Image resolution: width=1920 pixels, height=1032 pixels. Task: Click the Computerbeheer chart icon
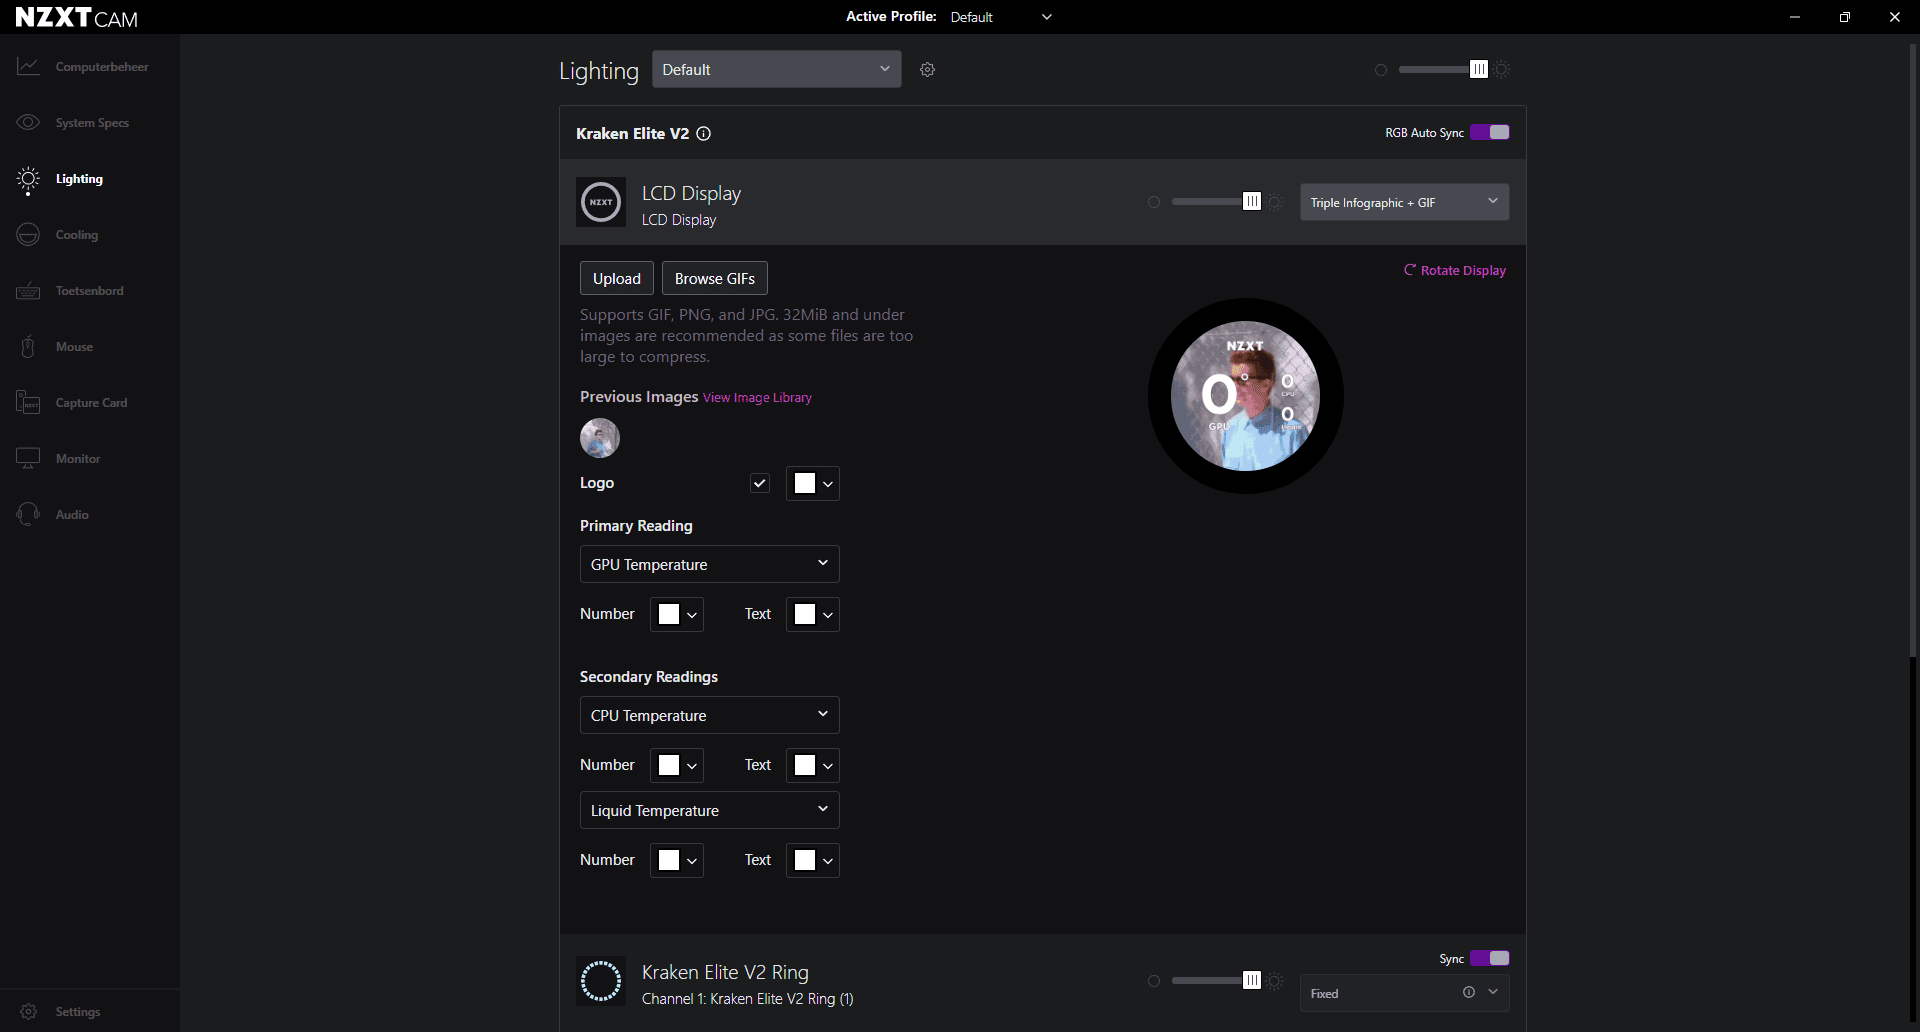click(x=28, y=66)
